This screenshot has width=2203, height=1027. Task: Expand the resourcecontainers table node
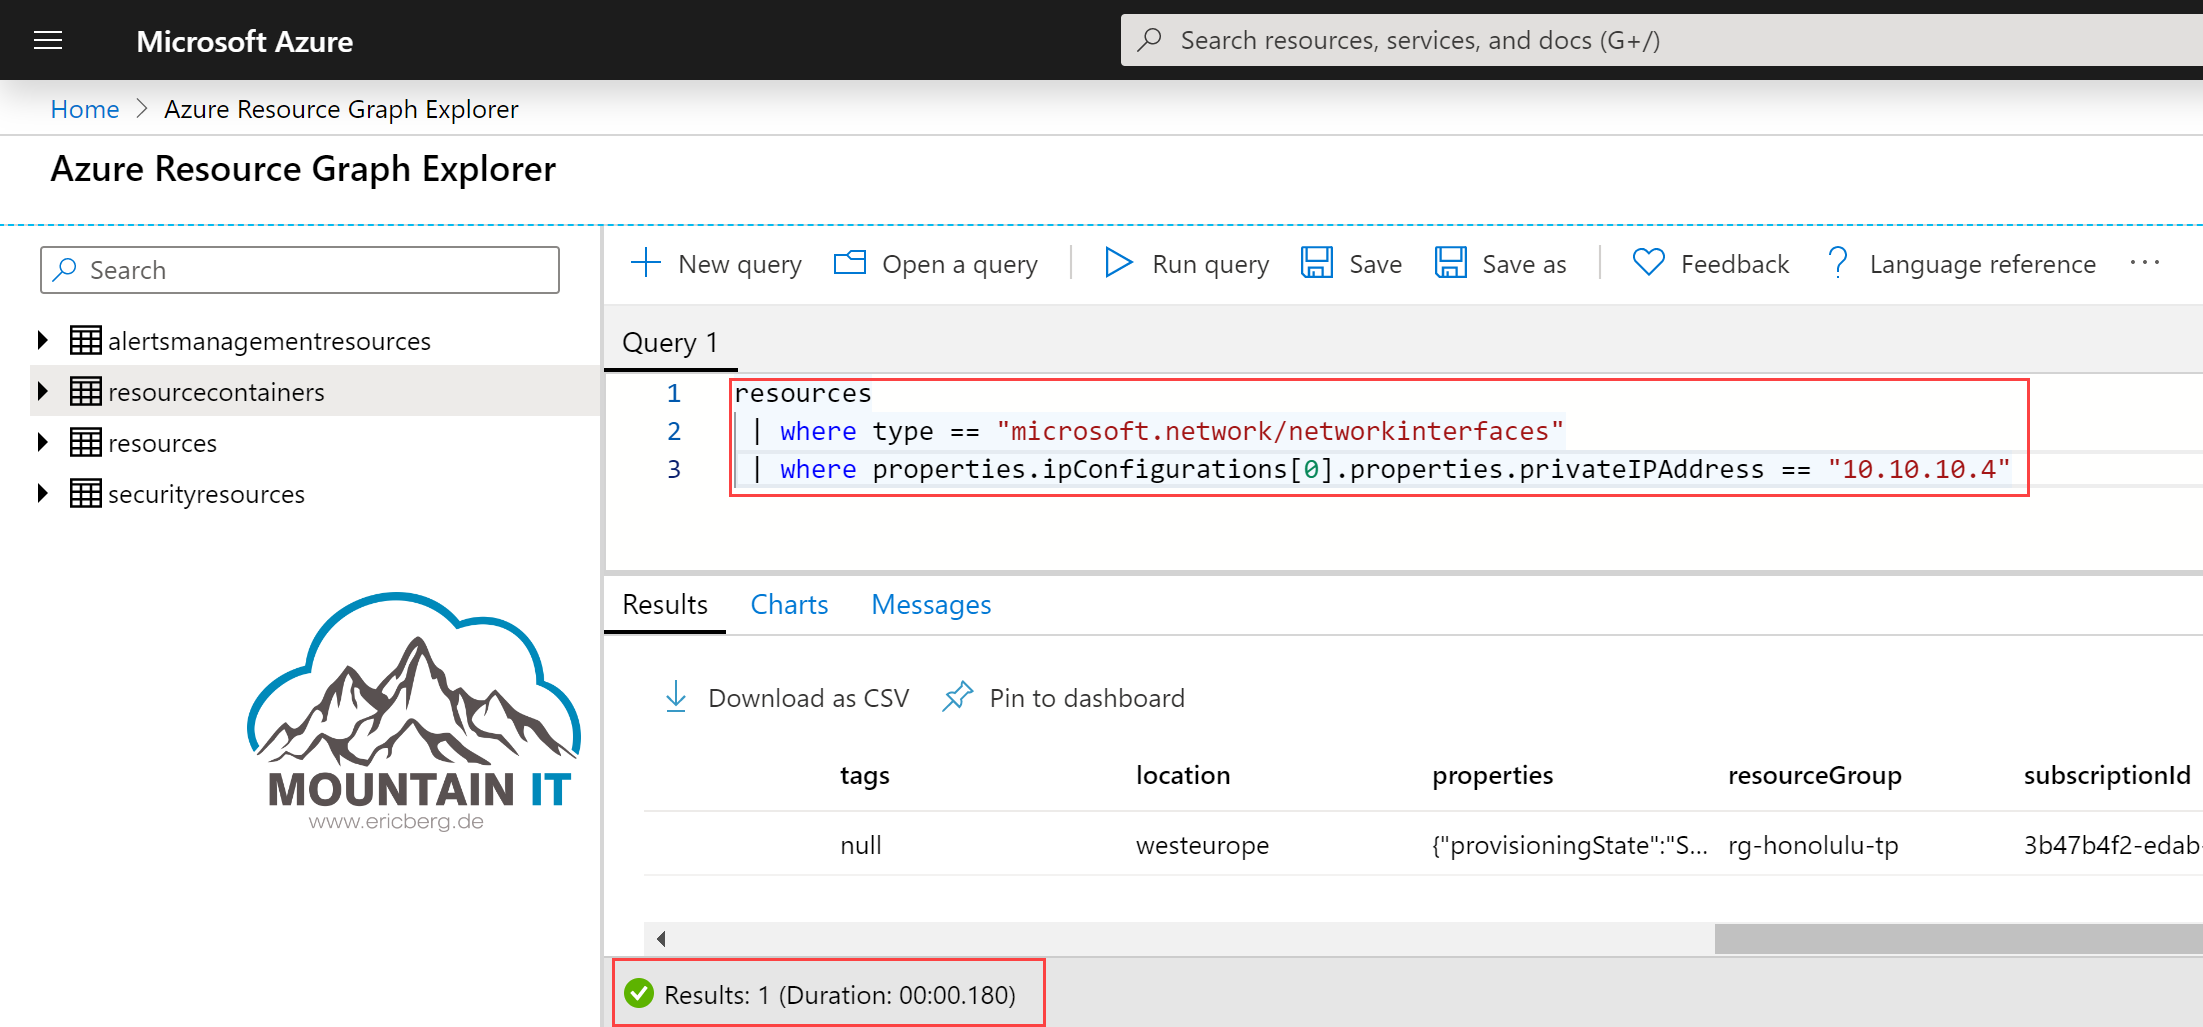click(x=42, y=391)
